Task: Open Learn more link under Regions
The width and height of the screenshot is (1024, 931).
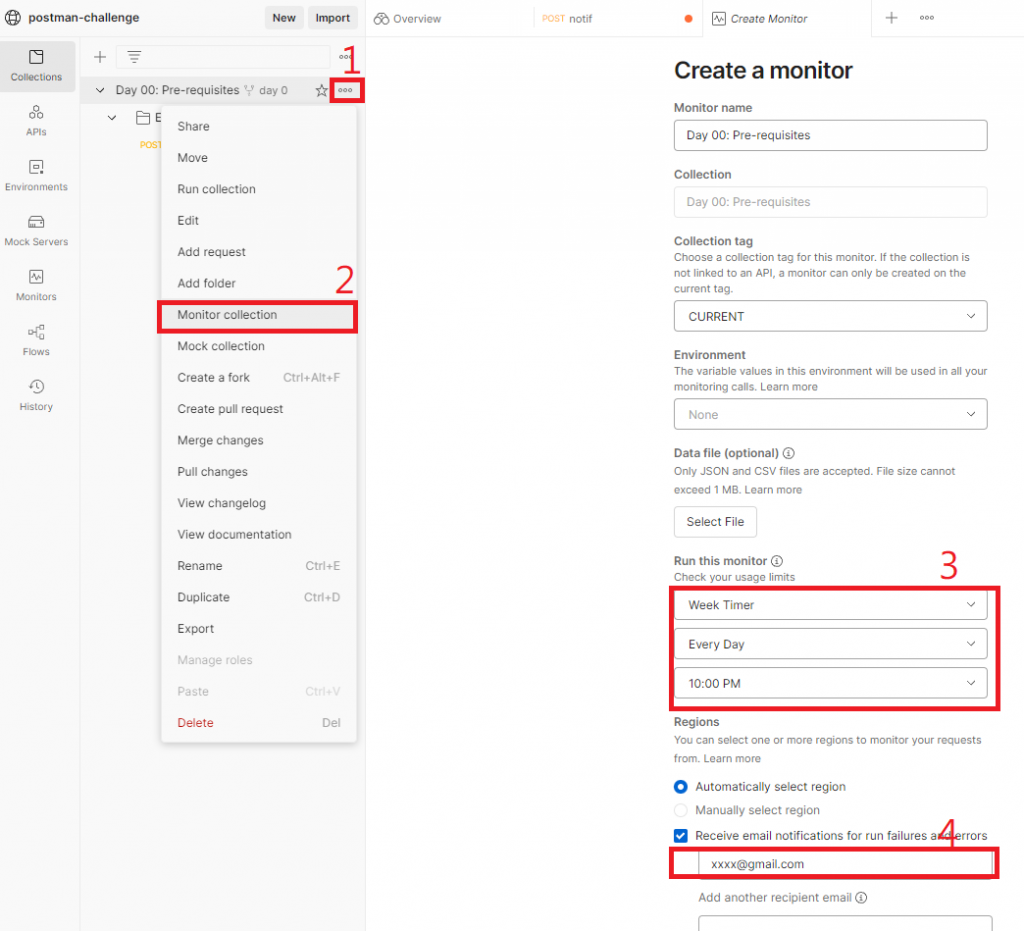Action: pyautogui.click(x=731, y=759)
